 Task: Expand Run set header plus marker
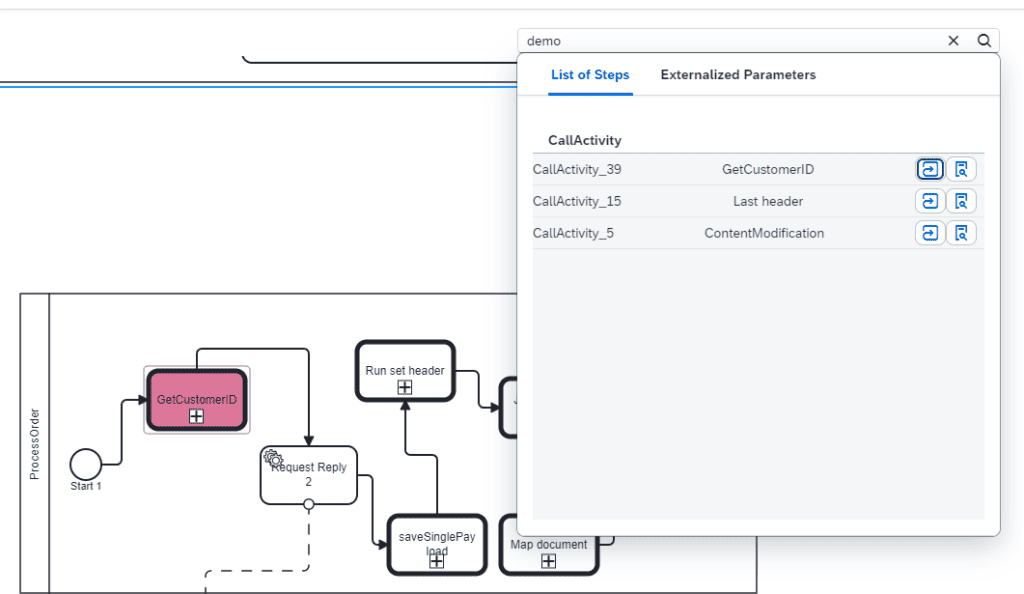[404, 388]
